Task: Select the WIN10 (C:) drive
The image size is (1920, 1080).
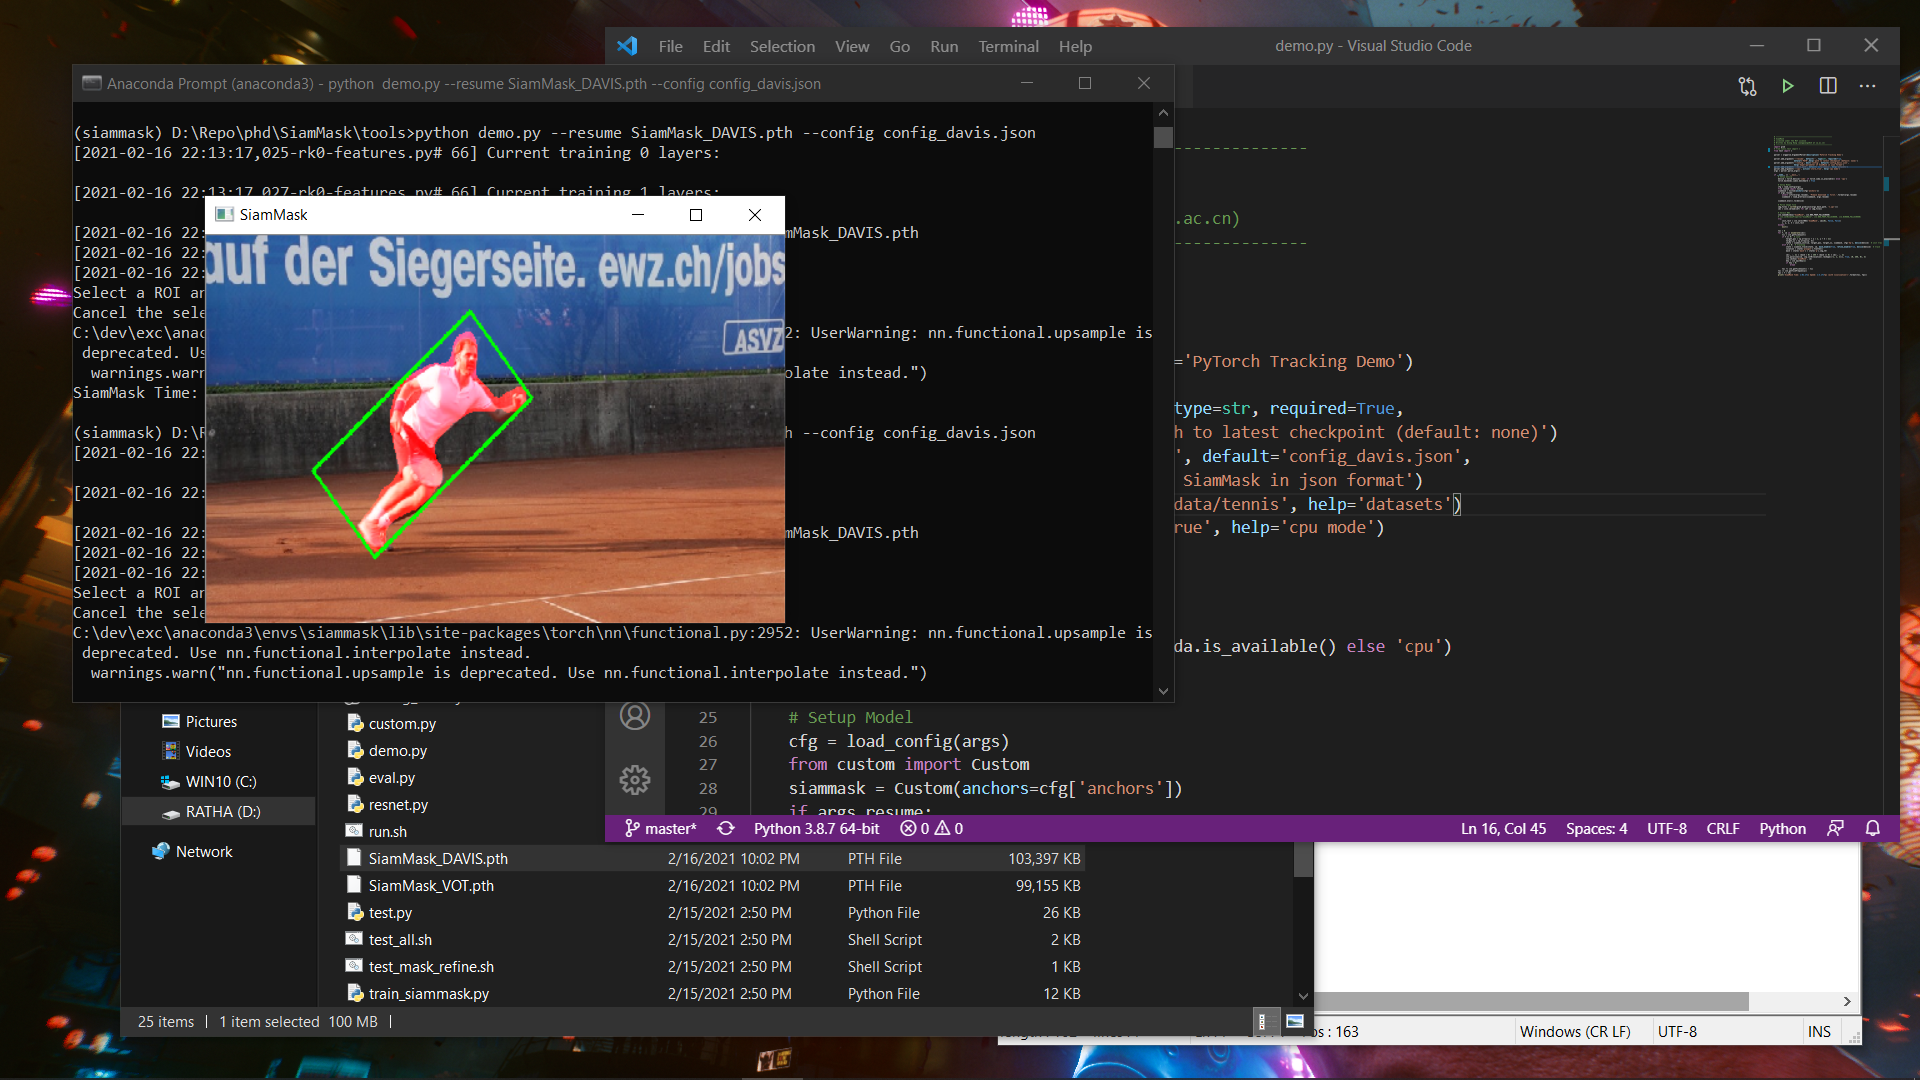Action: [220, 782]
